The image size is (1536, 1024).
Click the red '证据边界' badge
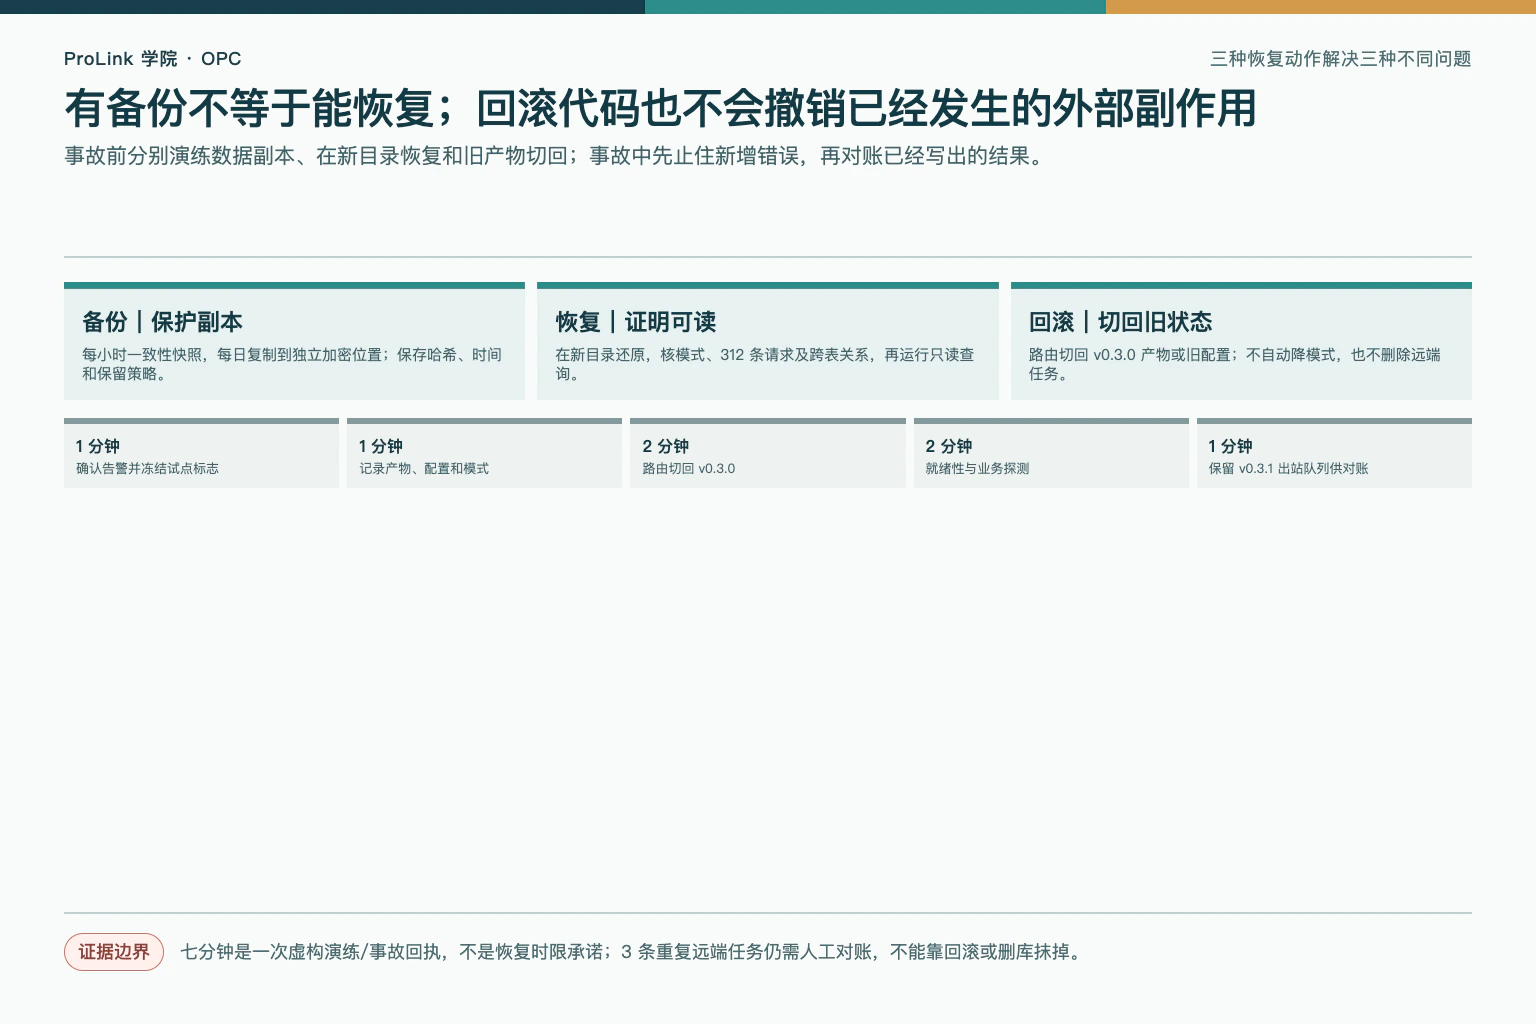click(x=114, y=952)
